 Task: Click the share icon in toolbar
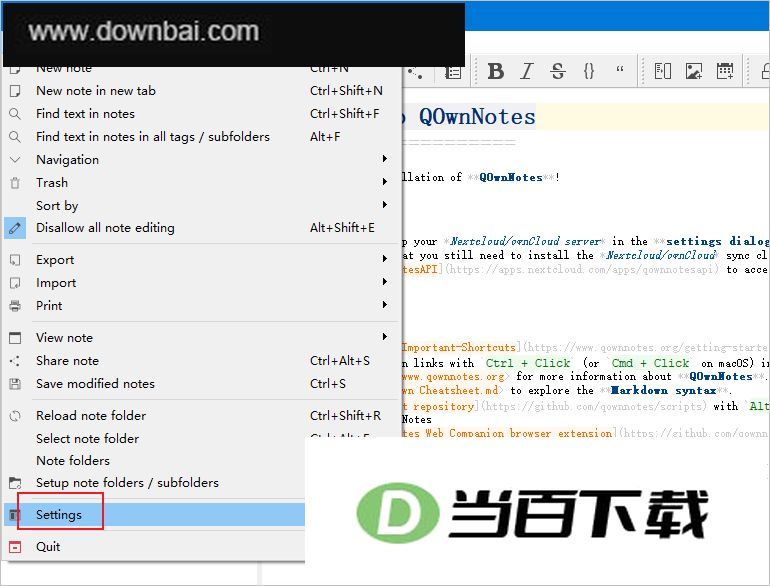coord(415,73)
